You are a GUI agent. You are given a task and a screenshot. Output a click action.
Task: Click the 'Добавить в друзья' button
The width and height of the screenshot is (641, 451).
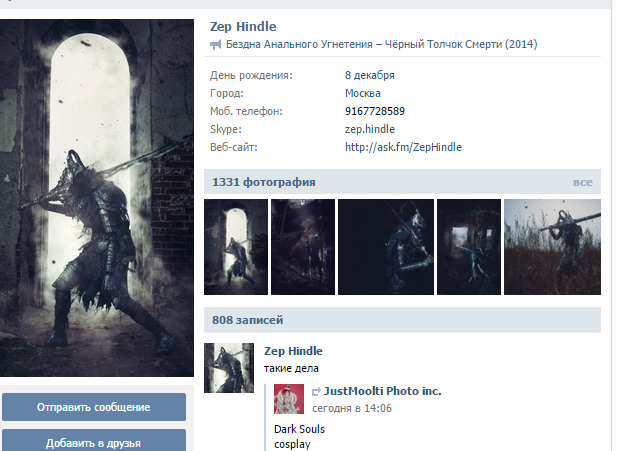(94, 441)
